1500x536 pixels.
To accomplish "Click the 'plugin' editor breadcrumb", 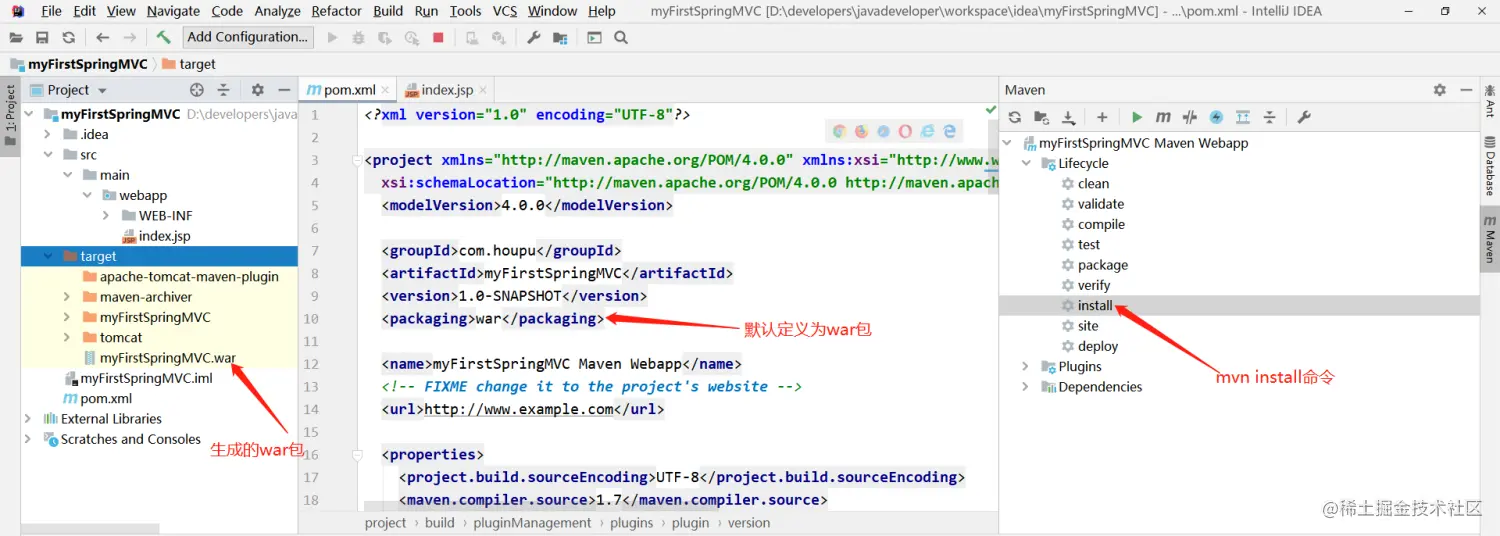I will tap(690, 523).
